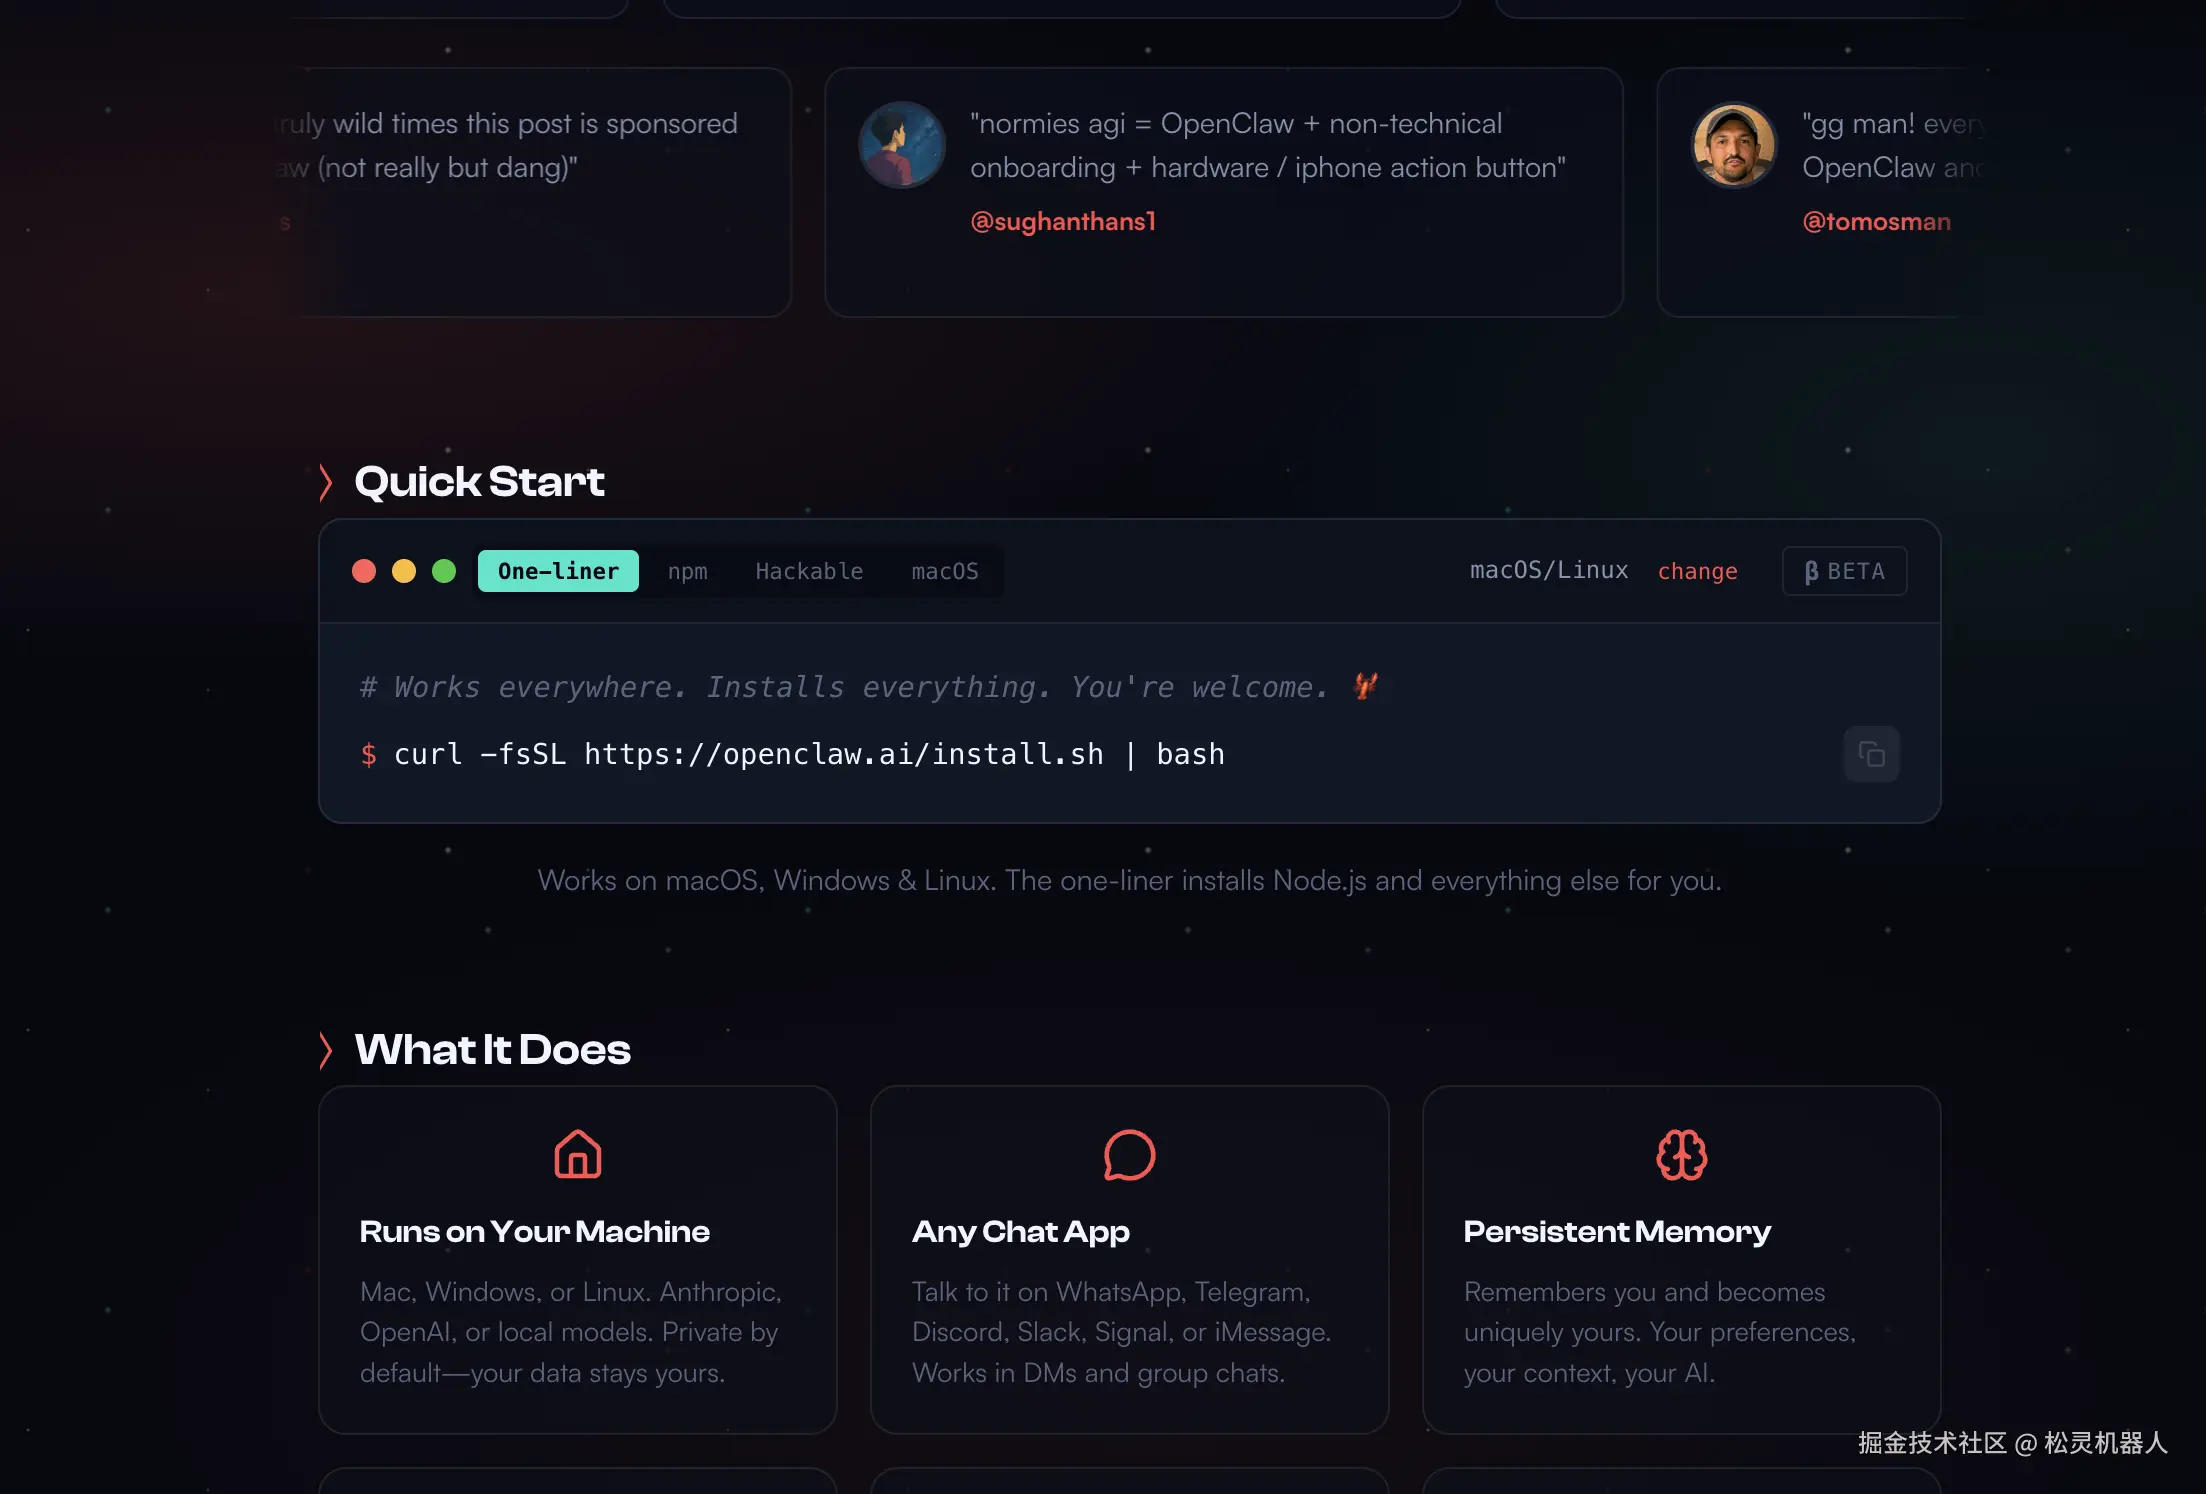
Task: Click the tomosman avatar photo
Action: [x=1734, y=145]
